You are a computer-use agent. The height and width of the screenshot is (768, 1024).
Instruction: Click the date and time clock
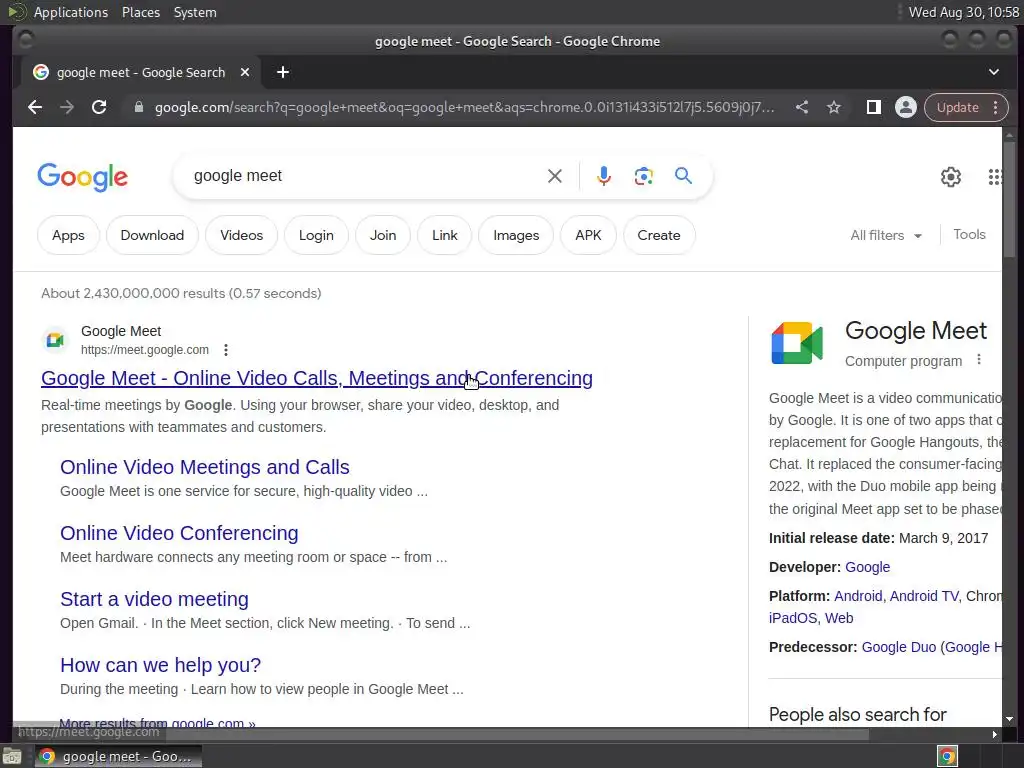coord(964,12)
